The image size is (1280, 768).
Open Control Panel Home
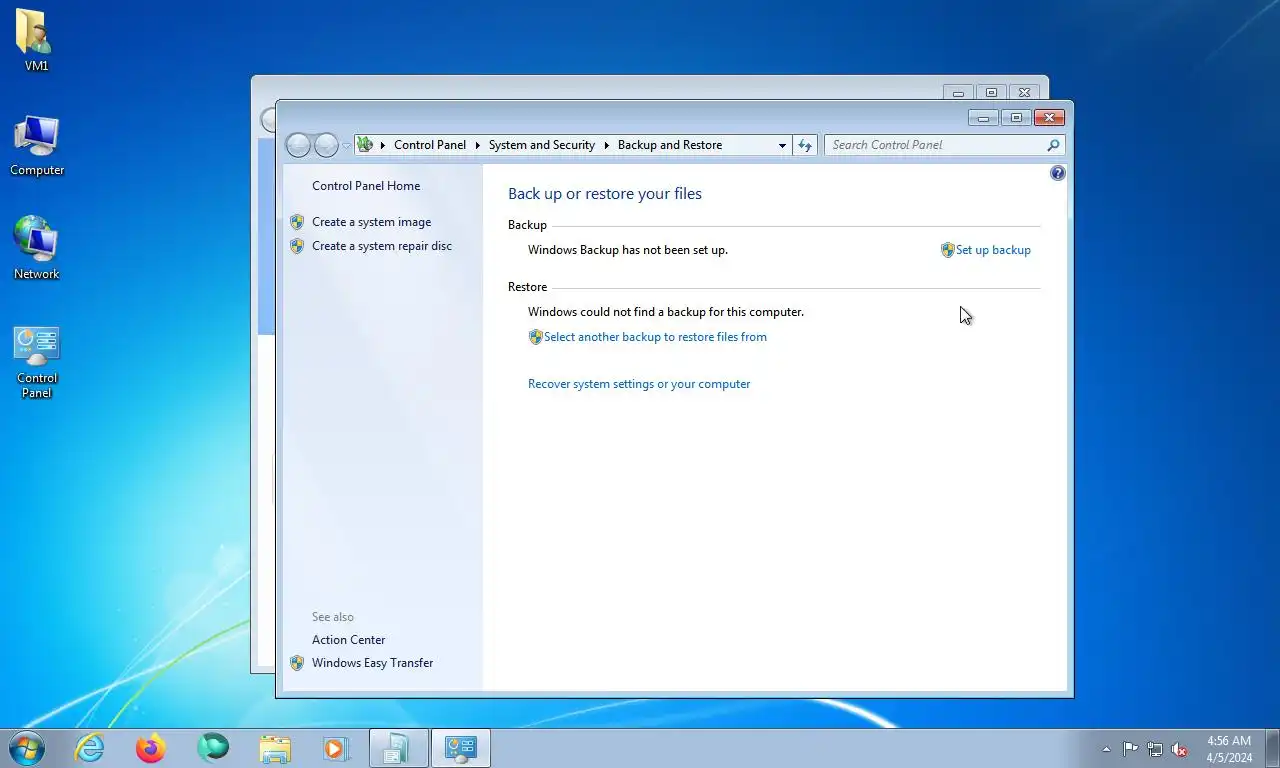366,186
